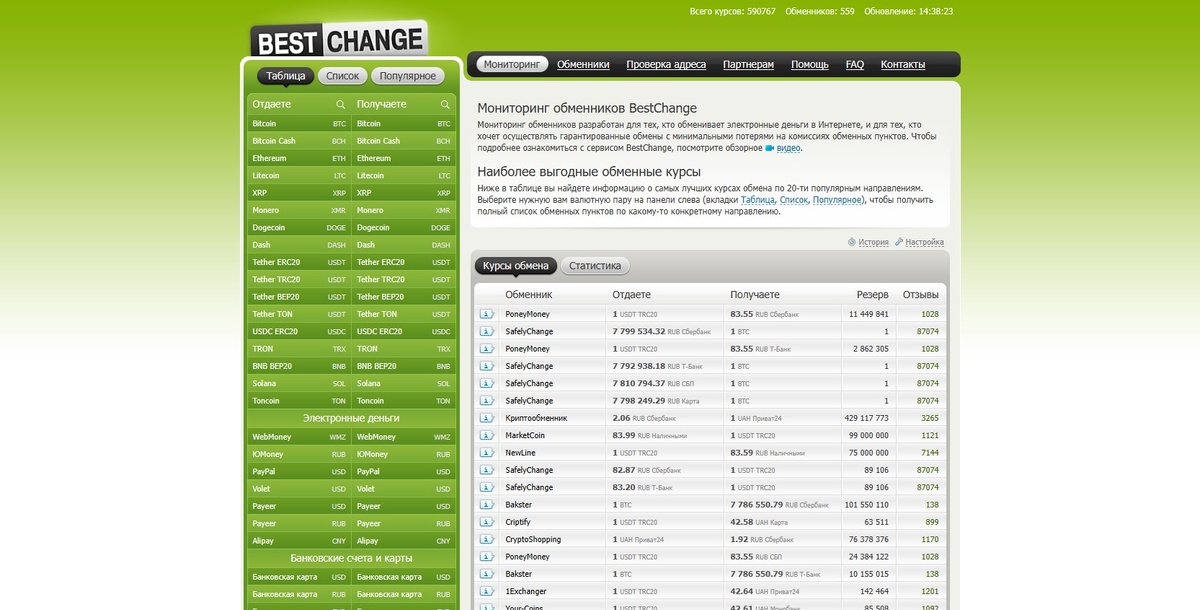Viewport: 1200px width, 610px height.
Task: Select Bitcoin in the Отдаете column
Action: click(x=299, y=124)
